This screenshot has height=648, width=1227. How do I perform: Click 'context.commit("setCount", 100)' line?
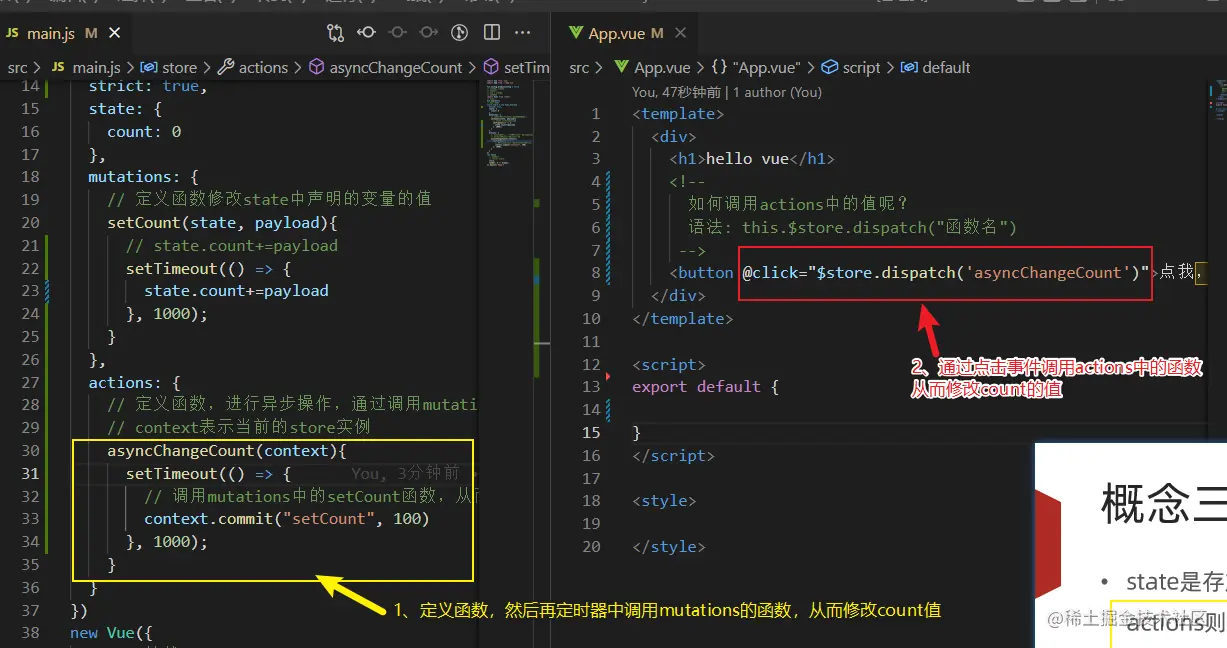(x=287, y=519)
